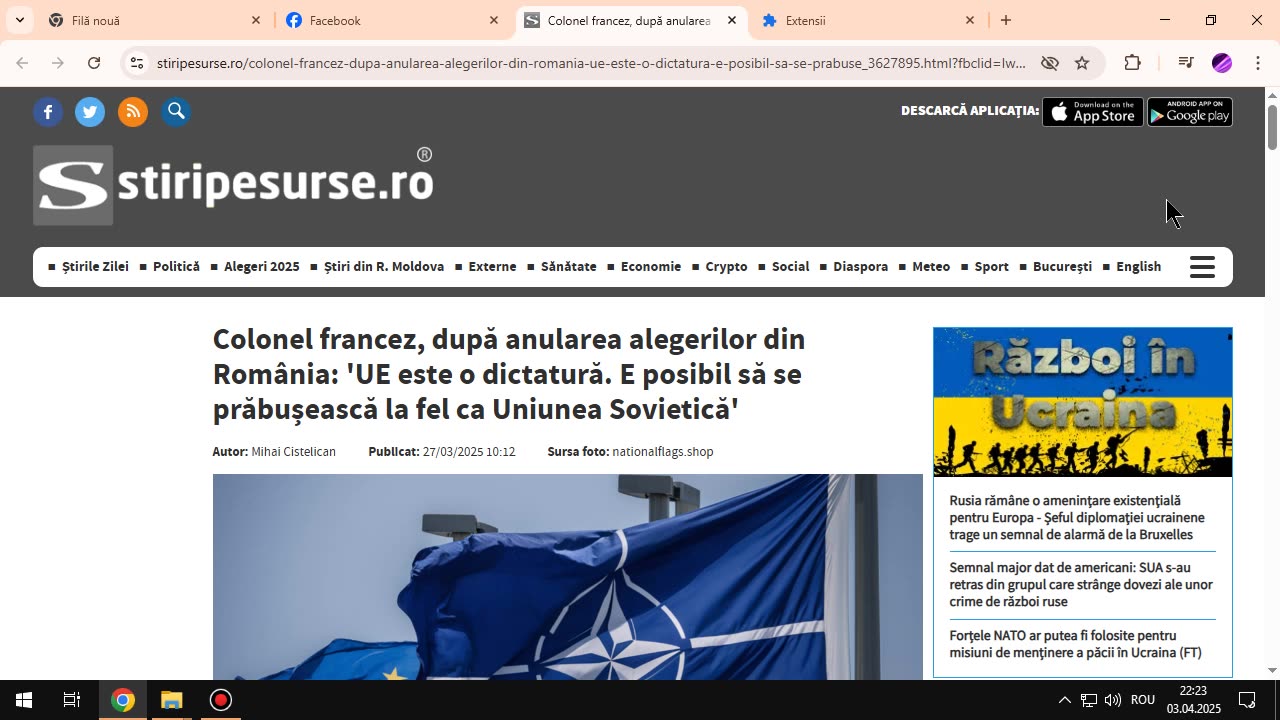This screenshot has height=720, width=1280.
Task: Expand the tab search dropdown arrow
Action: (19, 20)
